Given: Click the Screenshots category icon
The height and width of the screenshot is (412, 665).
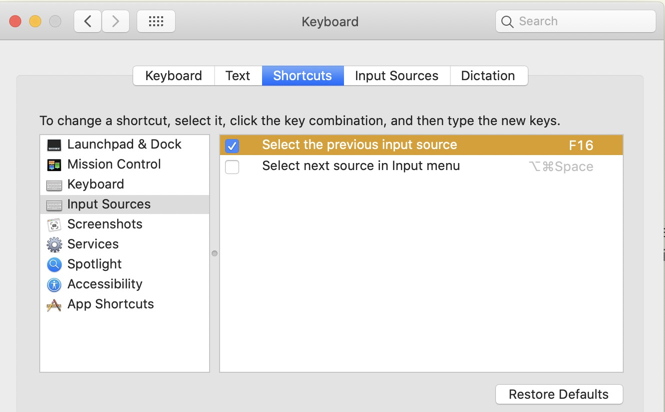Looking at the screenshot, I should [x=54, y=225].
